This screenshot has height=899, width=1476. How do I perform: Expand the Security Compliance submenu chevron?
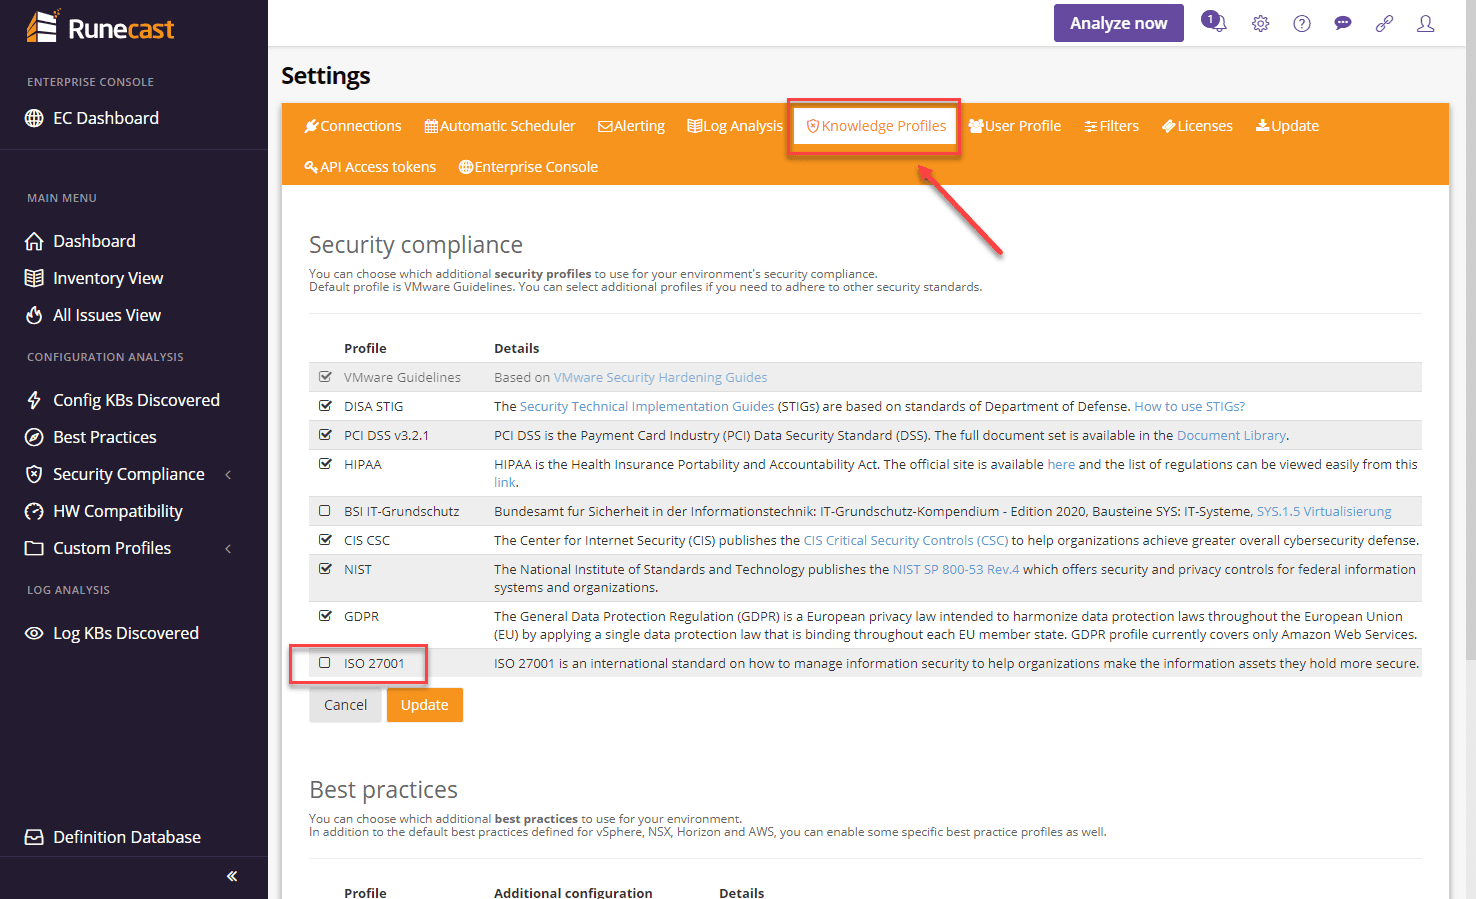(x=228, y=475)
